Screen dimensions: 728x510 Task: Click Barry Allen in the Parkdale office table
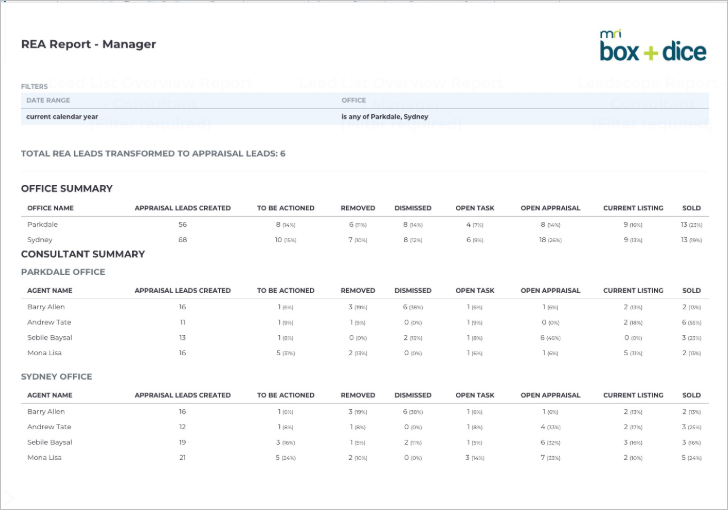tap(46, 307)
